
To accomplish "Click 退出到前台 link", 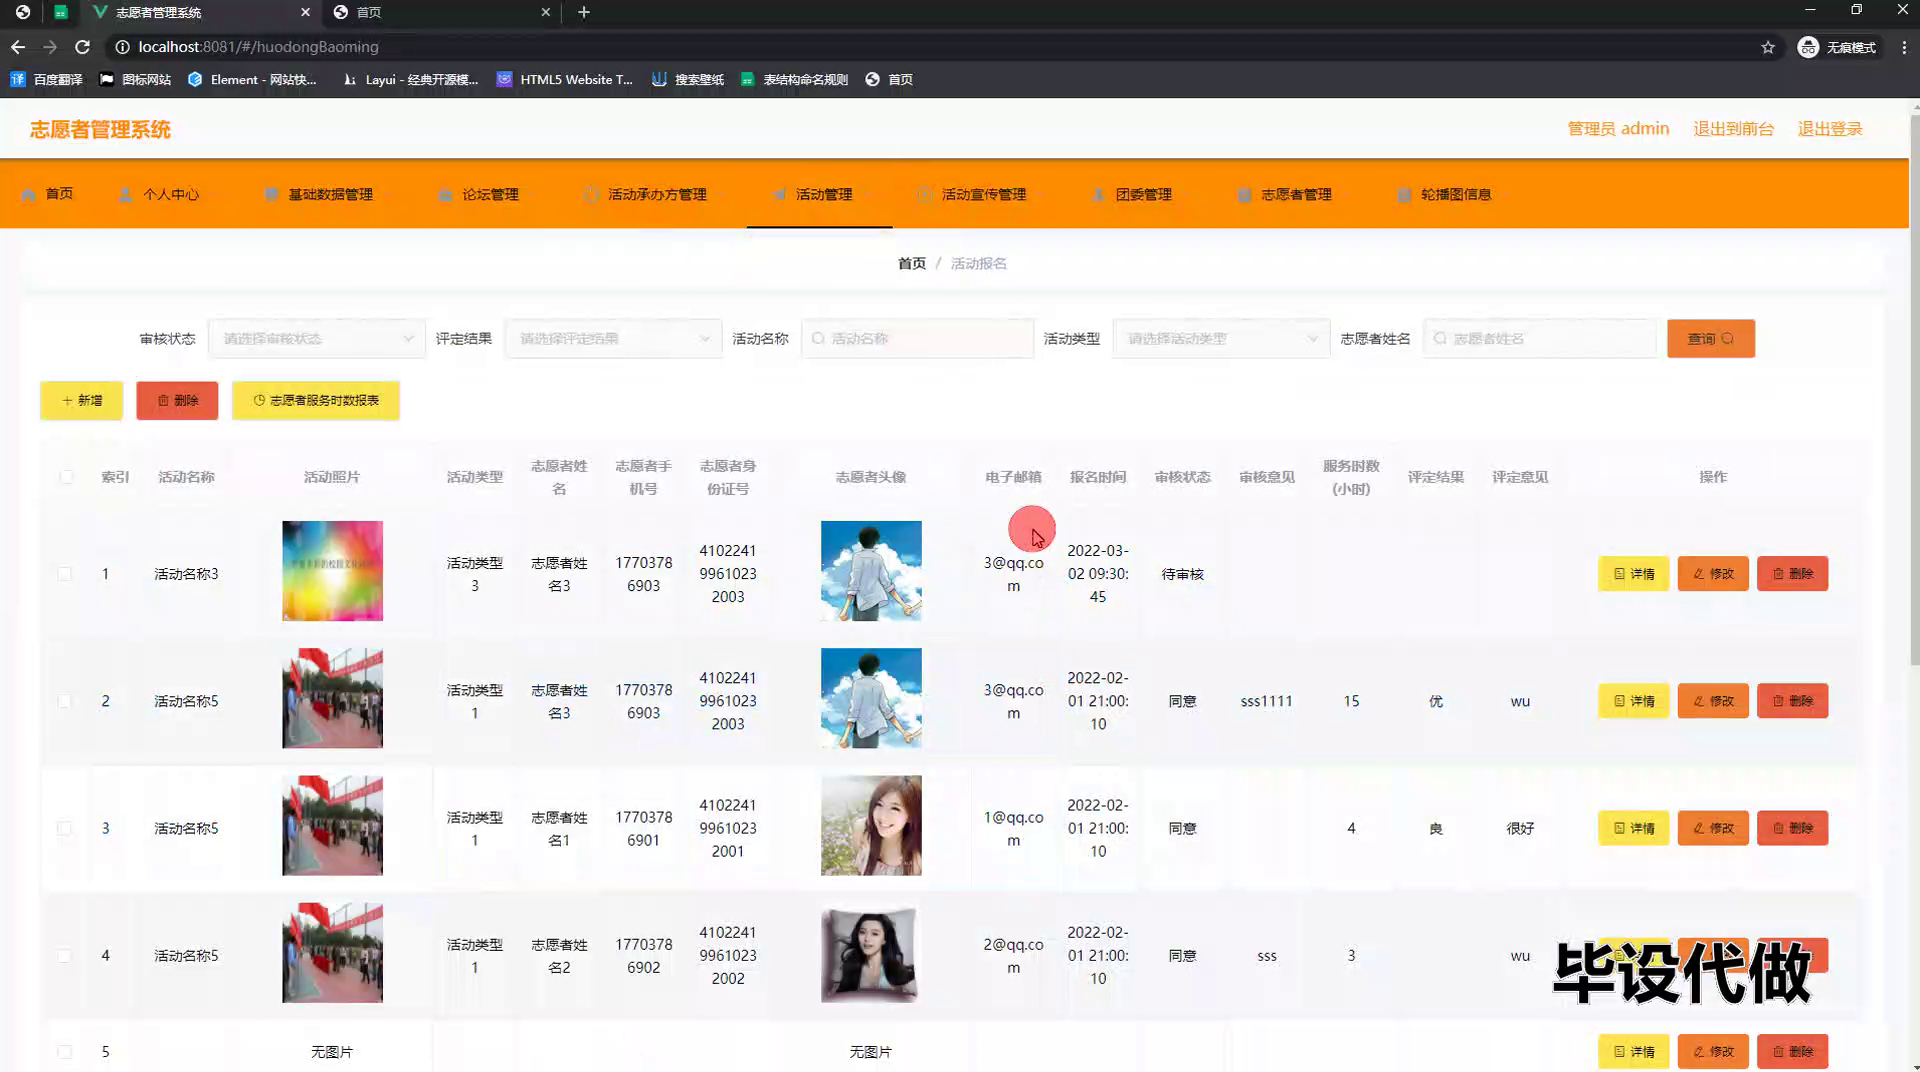I will point(1733,129).
